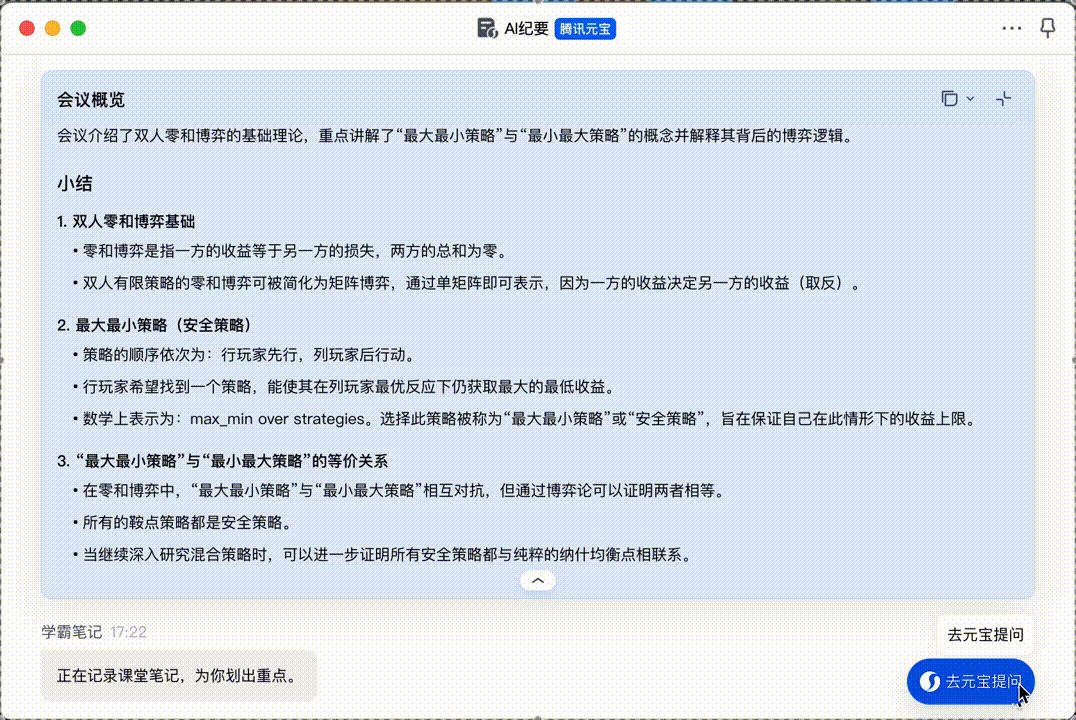Screen dimensions: 1076x720
Task: Shrink the summary card with the collapse-arrows icon
Action: [x=1004, y=98]
